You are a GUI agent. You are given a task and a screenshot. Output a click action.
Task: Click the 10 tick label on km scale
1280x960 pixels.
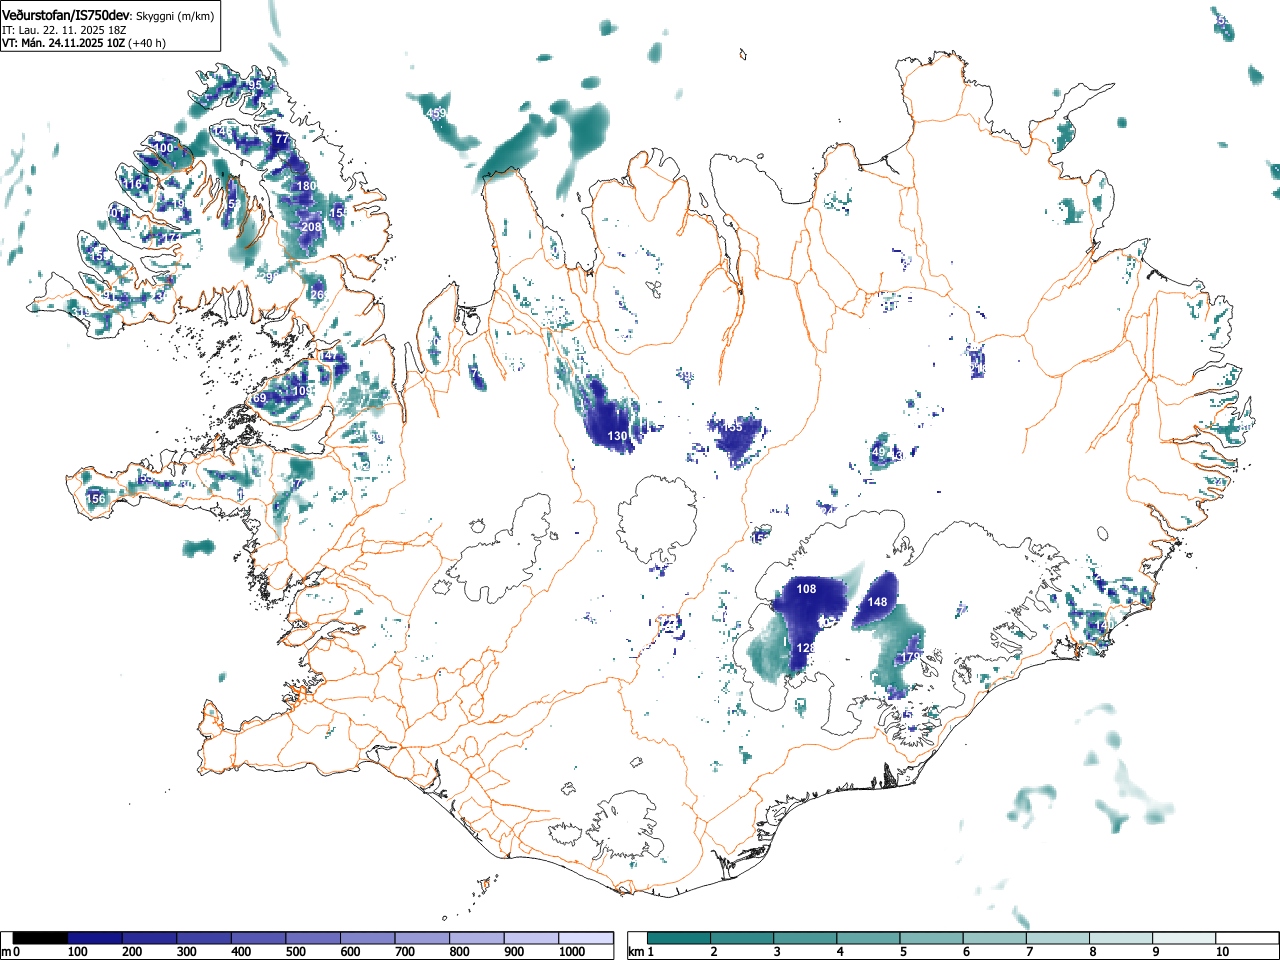tap(1222, 952)
